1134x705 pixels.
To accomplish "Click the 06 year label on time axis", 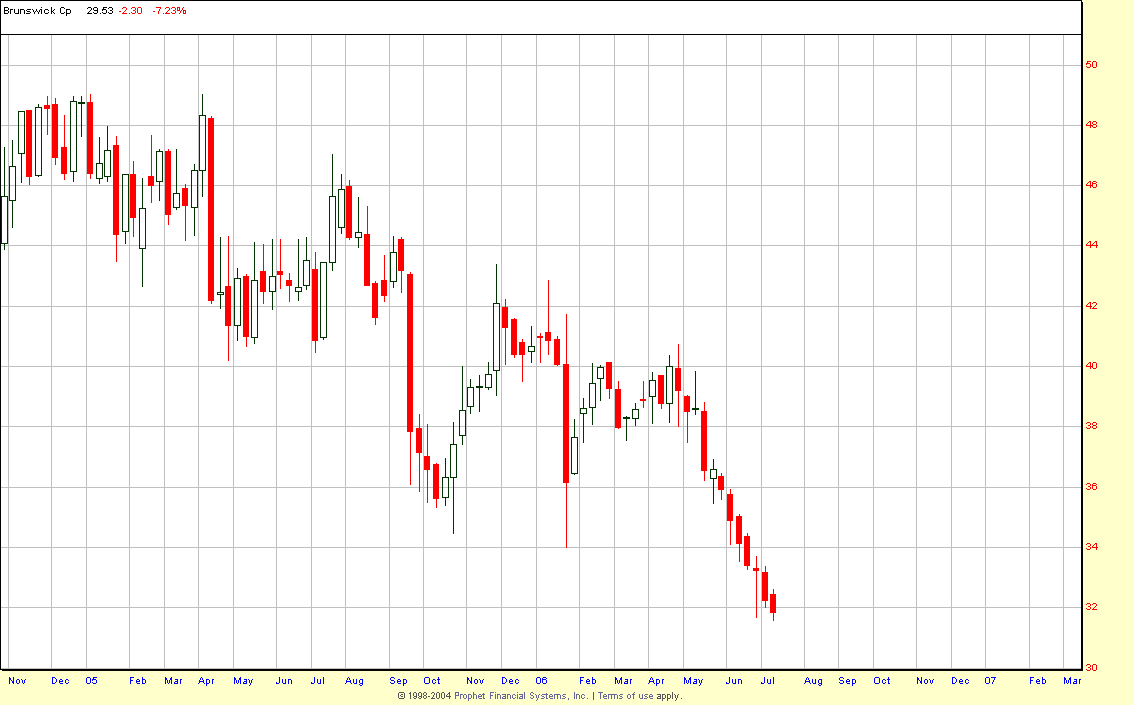I will tap(542, 680).
